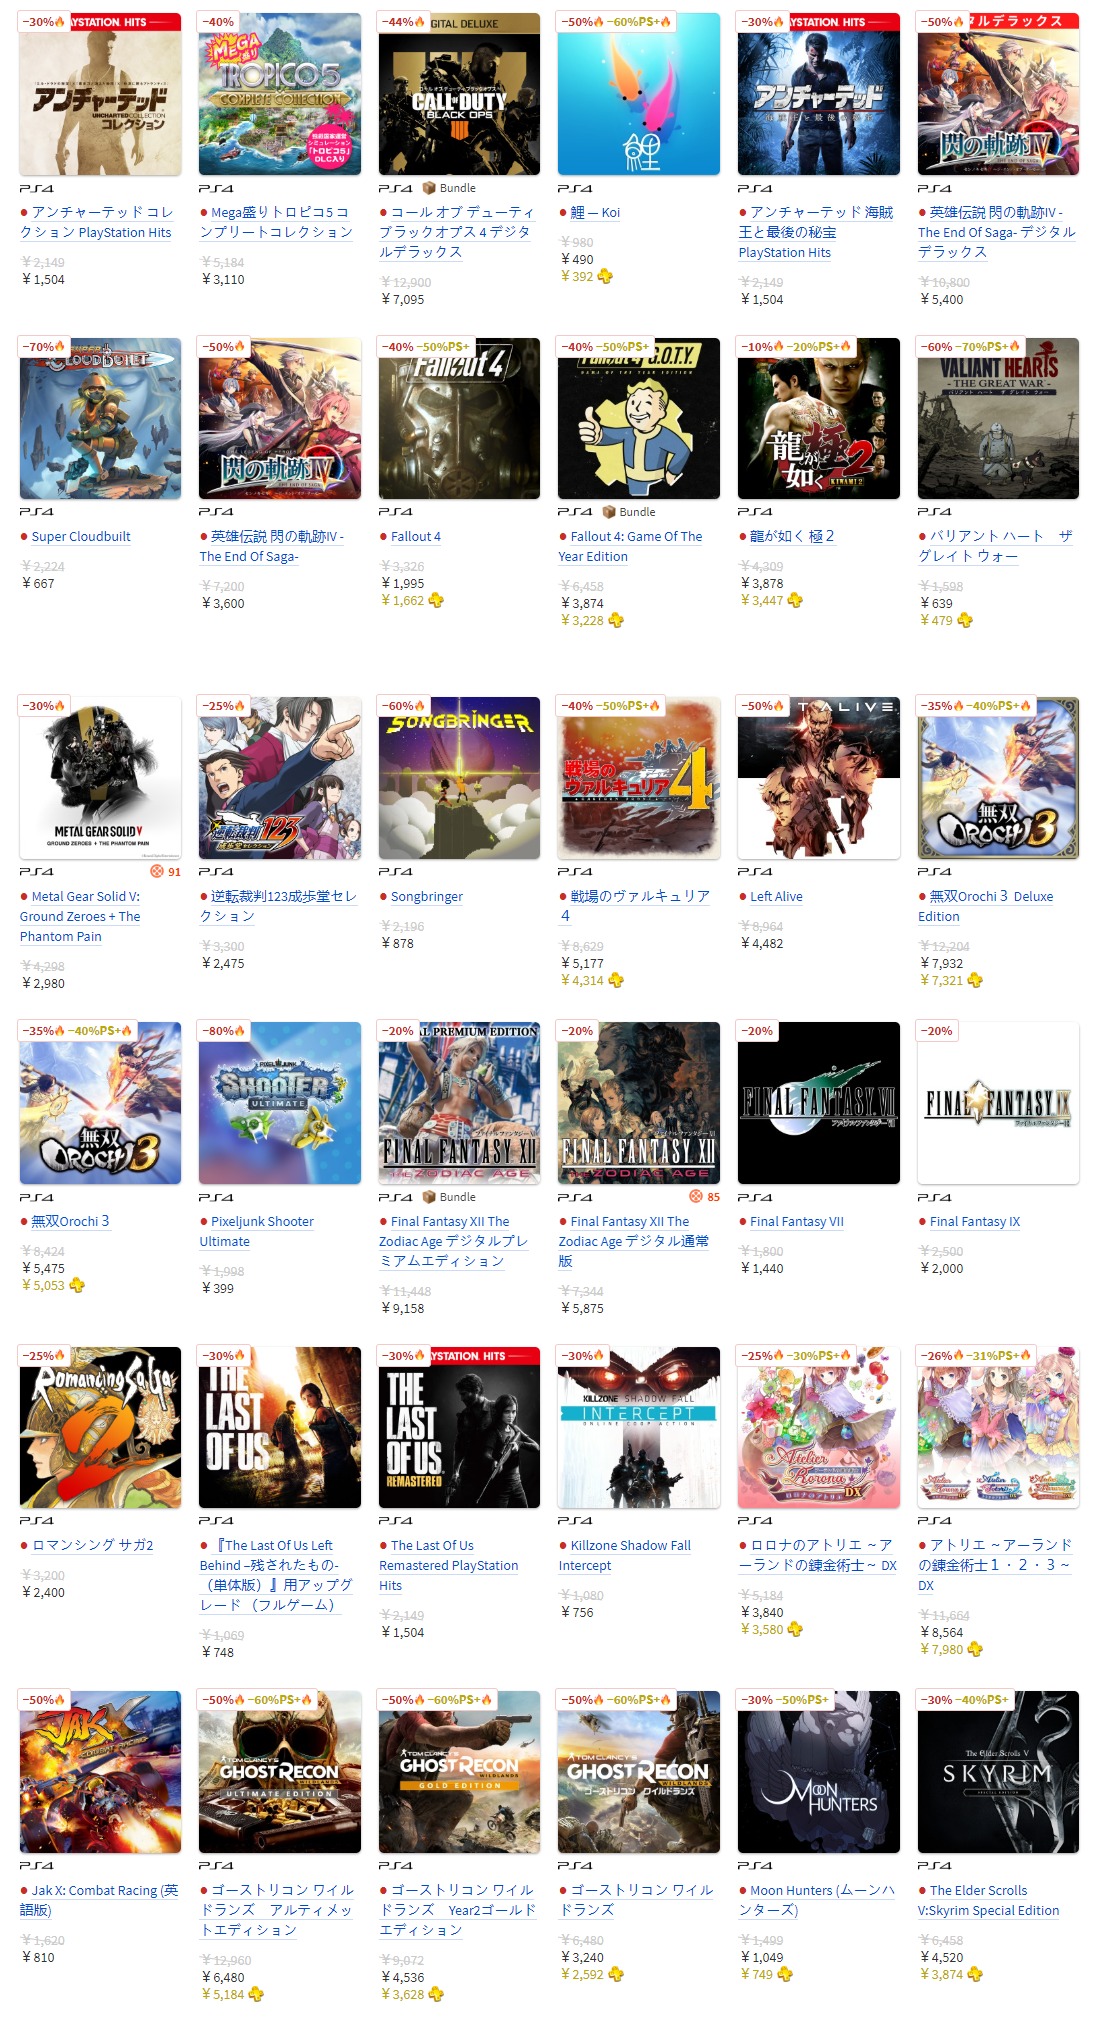Image resolution: width=1098 pixels, height=2018 pixels.
Task: Open the Killzone Shadow Fall Intercept link
Action: point(625,1555)
